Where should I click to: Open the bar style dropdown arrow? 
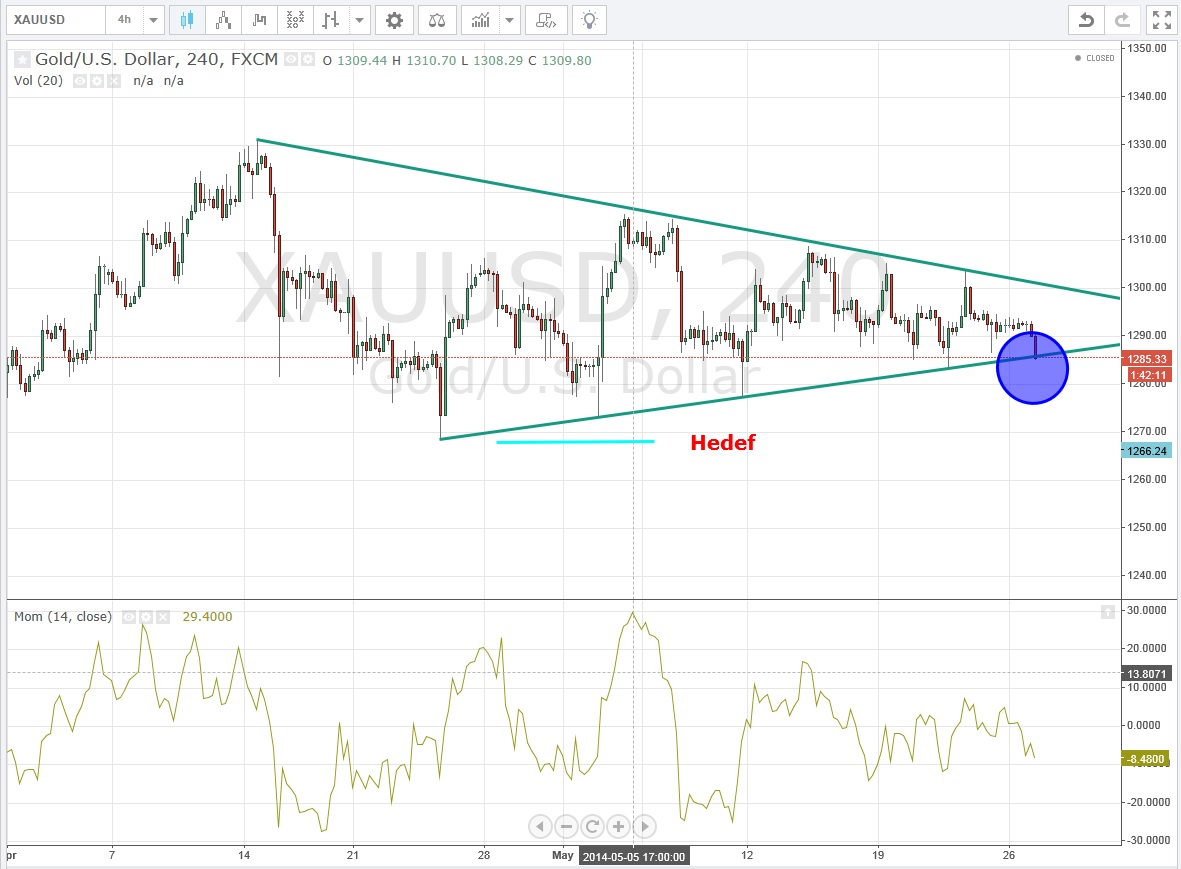coord(359,20)
